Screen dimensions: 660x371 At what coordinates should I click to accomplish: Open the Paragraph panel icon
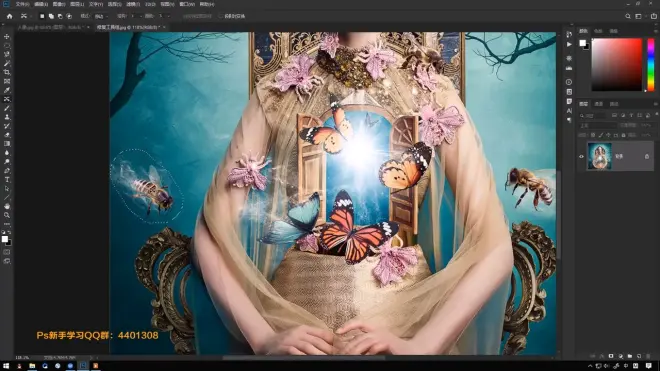[569, 120]
